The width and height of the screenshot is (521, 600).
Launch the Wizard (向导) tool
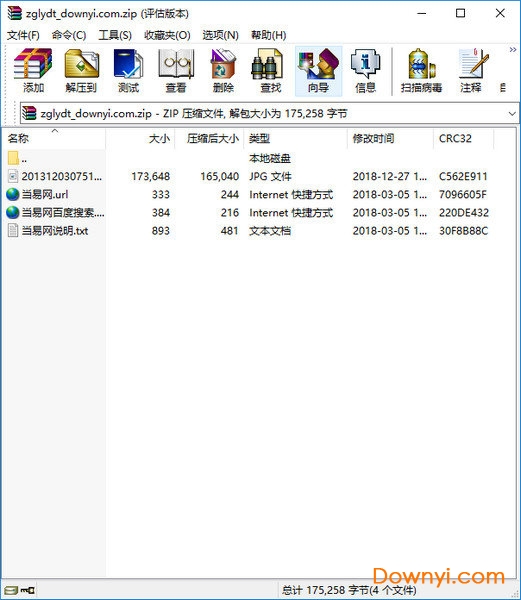318,70
